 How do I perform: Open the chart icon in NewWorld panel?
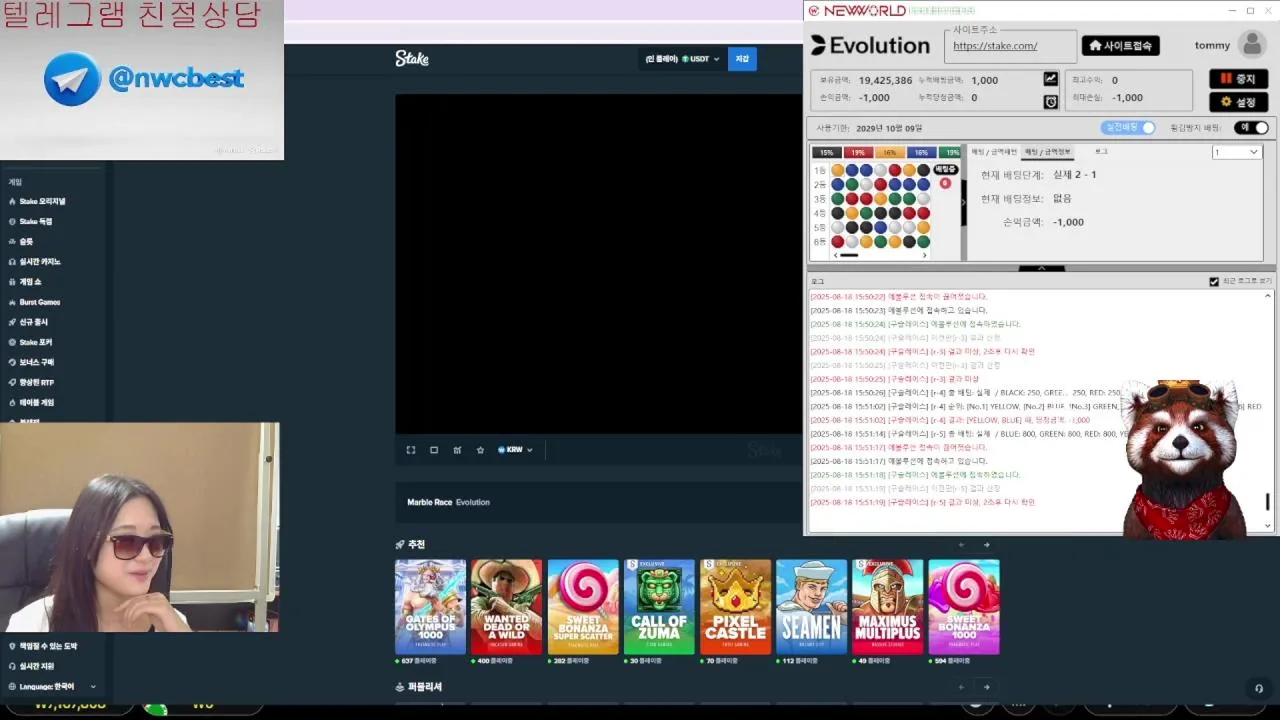[x=1050, y=79]
